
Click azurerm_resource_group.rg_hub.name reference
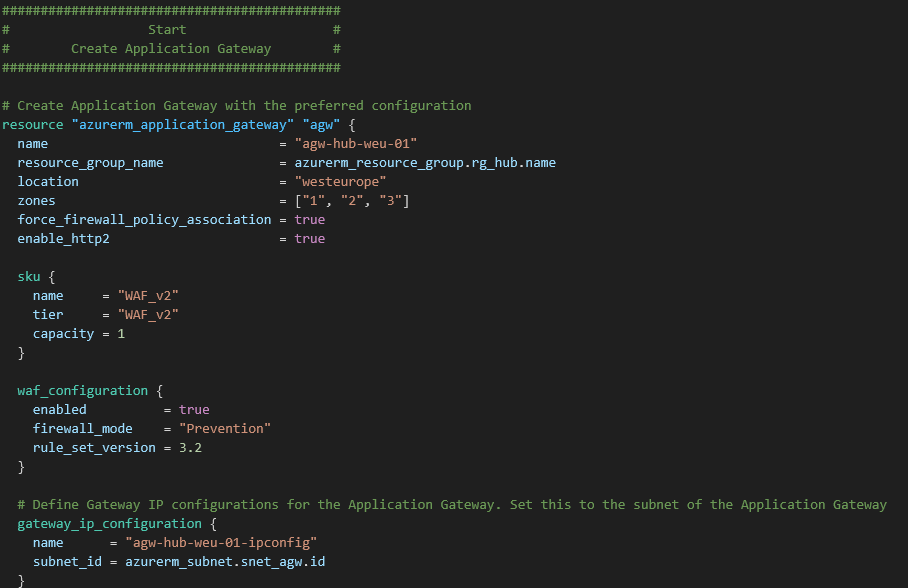pyautogui.click(x=424, y=162)
